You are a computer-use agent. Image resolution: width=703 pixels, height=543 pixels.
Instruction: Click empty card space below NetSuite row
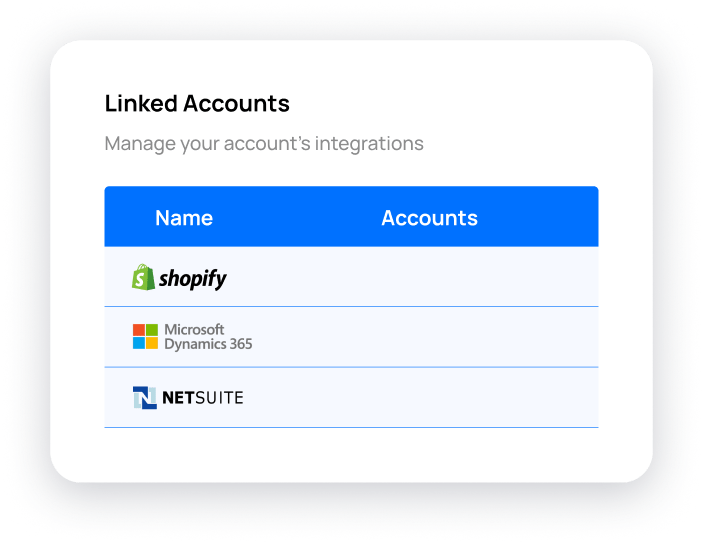pyautogui.click(x=350, y=455)
